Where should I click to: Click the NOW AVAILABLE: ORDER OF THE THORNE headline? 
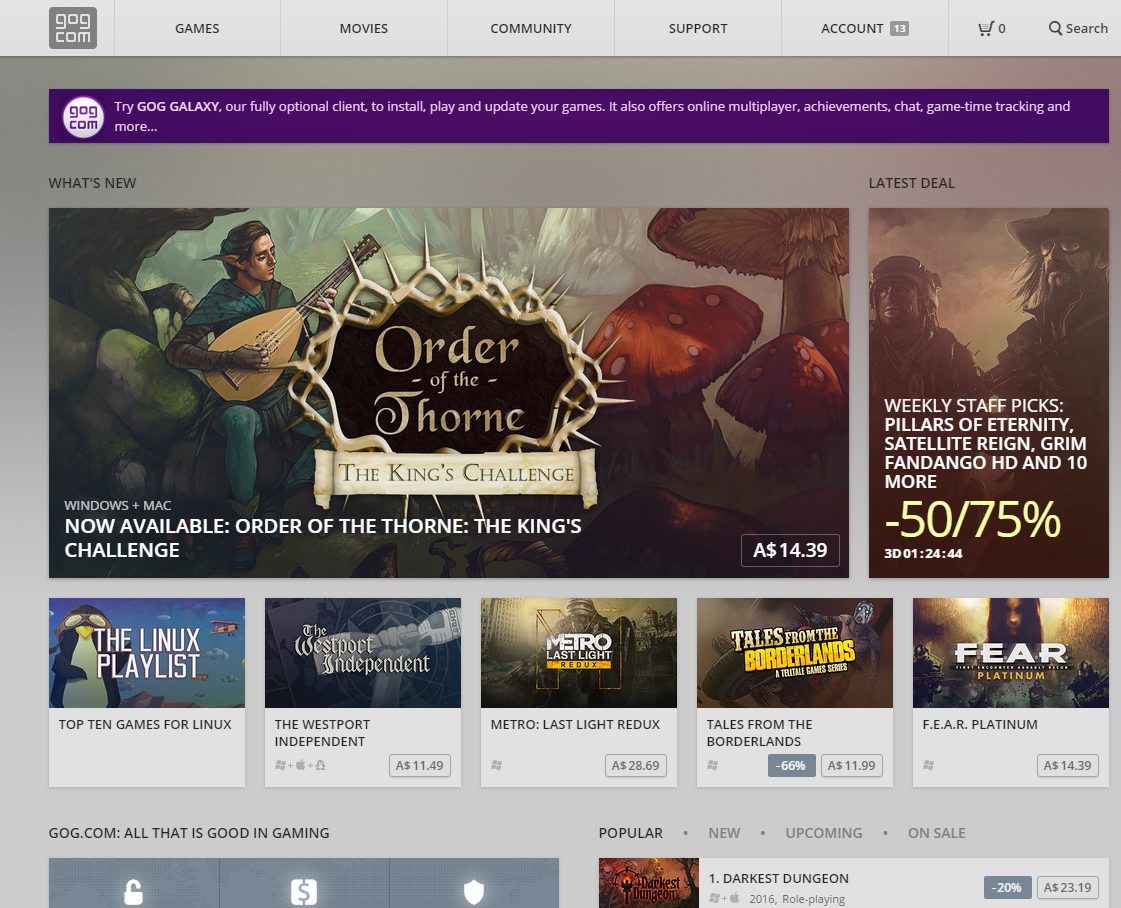coord(323,538)
